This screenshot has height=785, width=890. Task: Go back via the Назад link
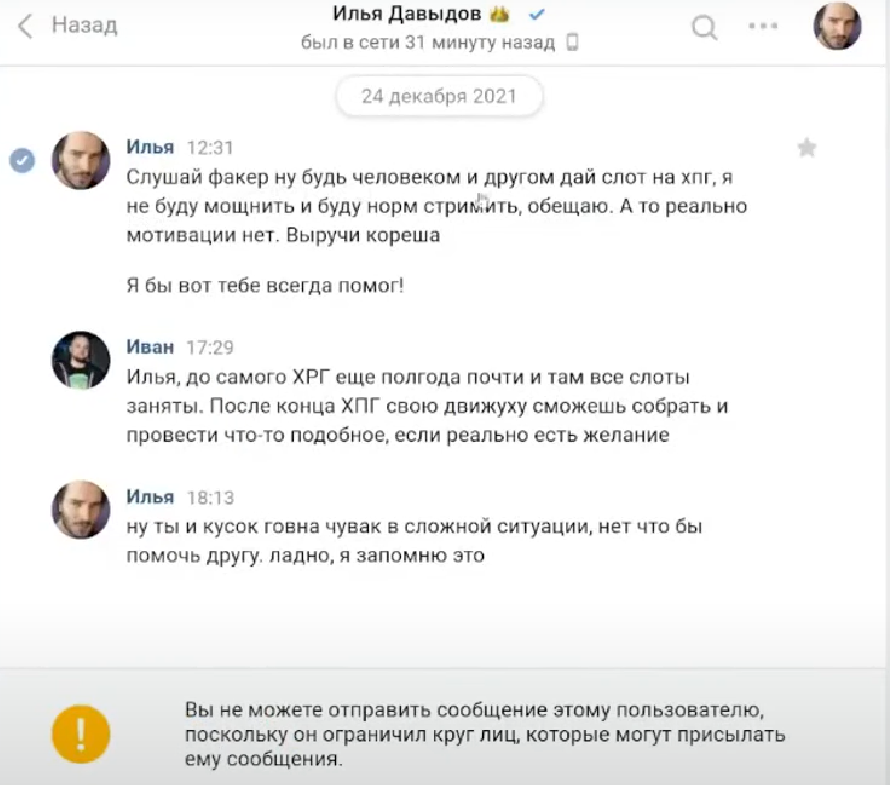tap(85, 25)
